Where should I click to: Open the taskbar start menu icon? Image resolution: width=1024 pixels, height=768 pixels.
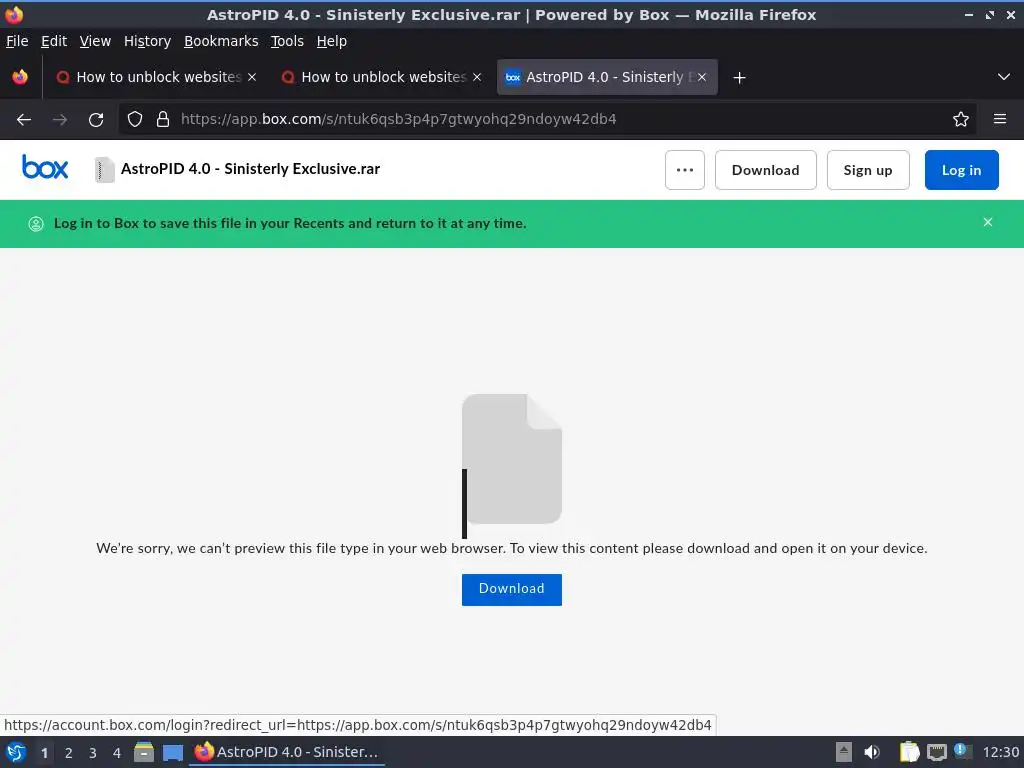click(x=16, y=752)
